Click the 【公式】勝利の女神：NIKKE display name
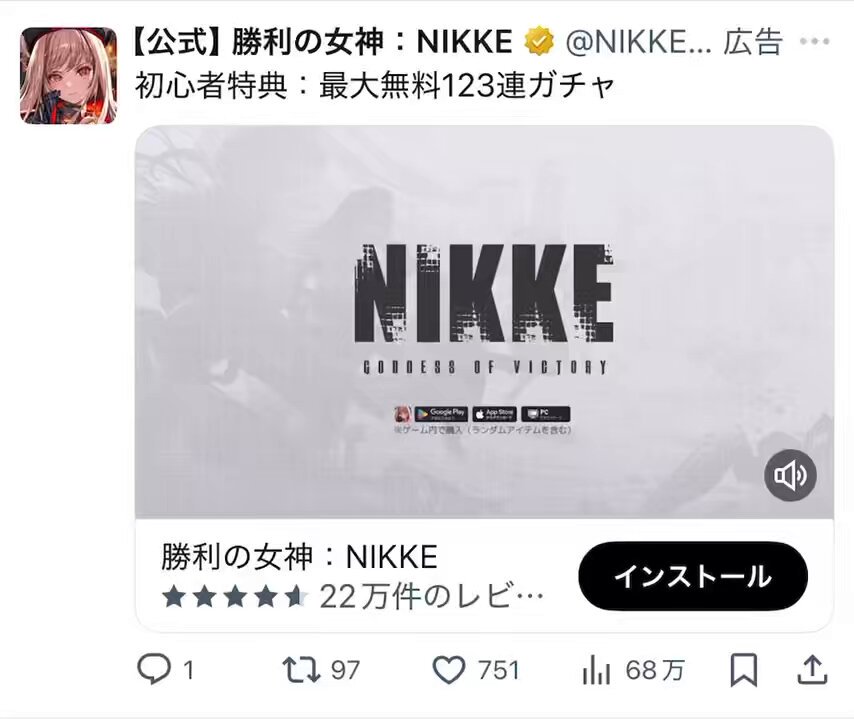 point(322,41)
